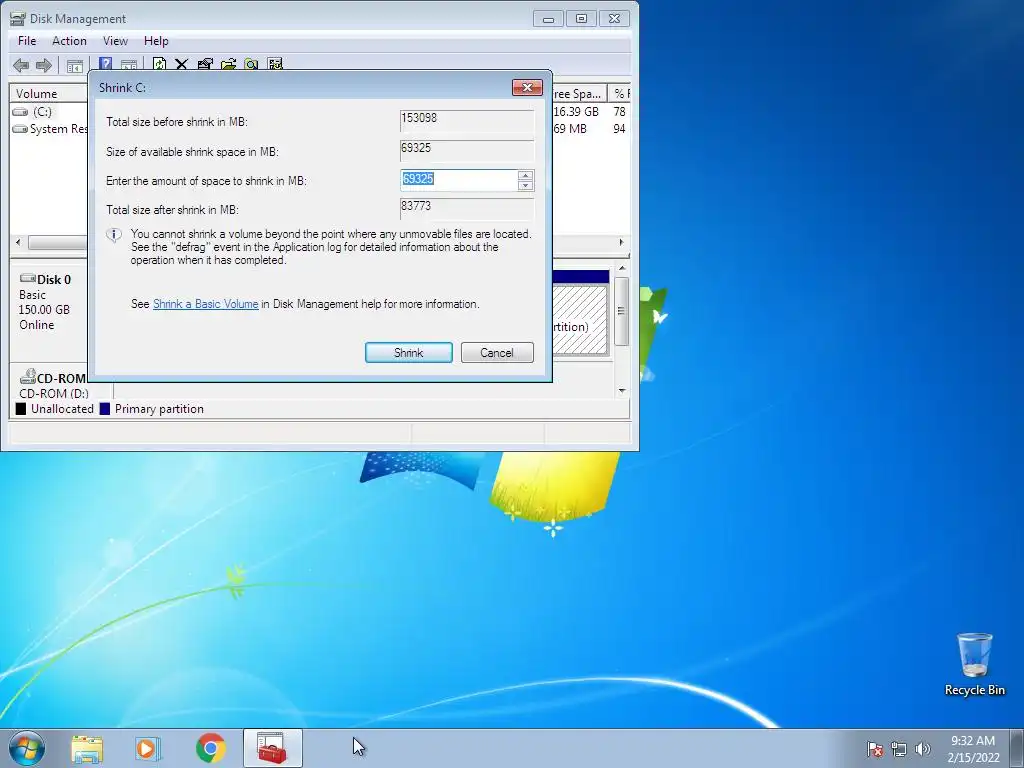This screenshot has width=1024, height=768.
Task: Click the volume speaker tray icon
Action: pos(922,749)
